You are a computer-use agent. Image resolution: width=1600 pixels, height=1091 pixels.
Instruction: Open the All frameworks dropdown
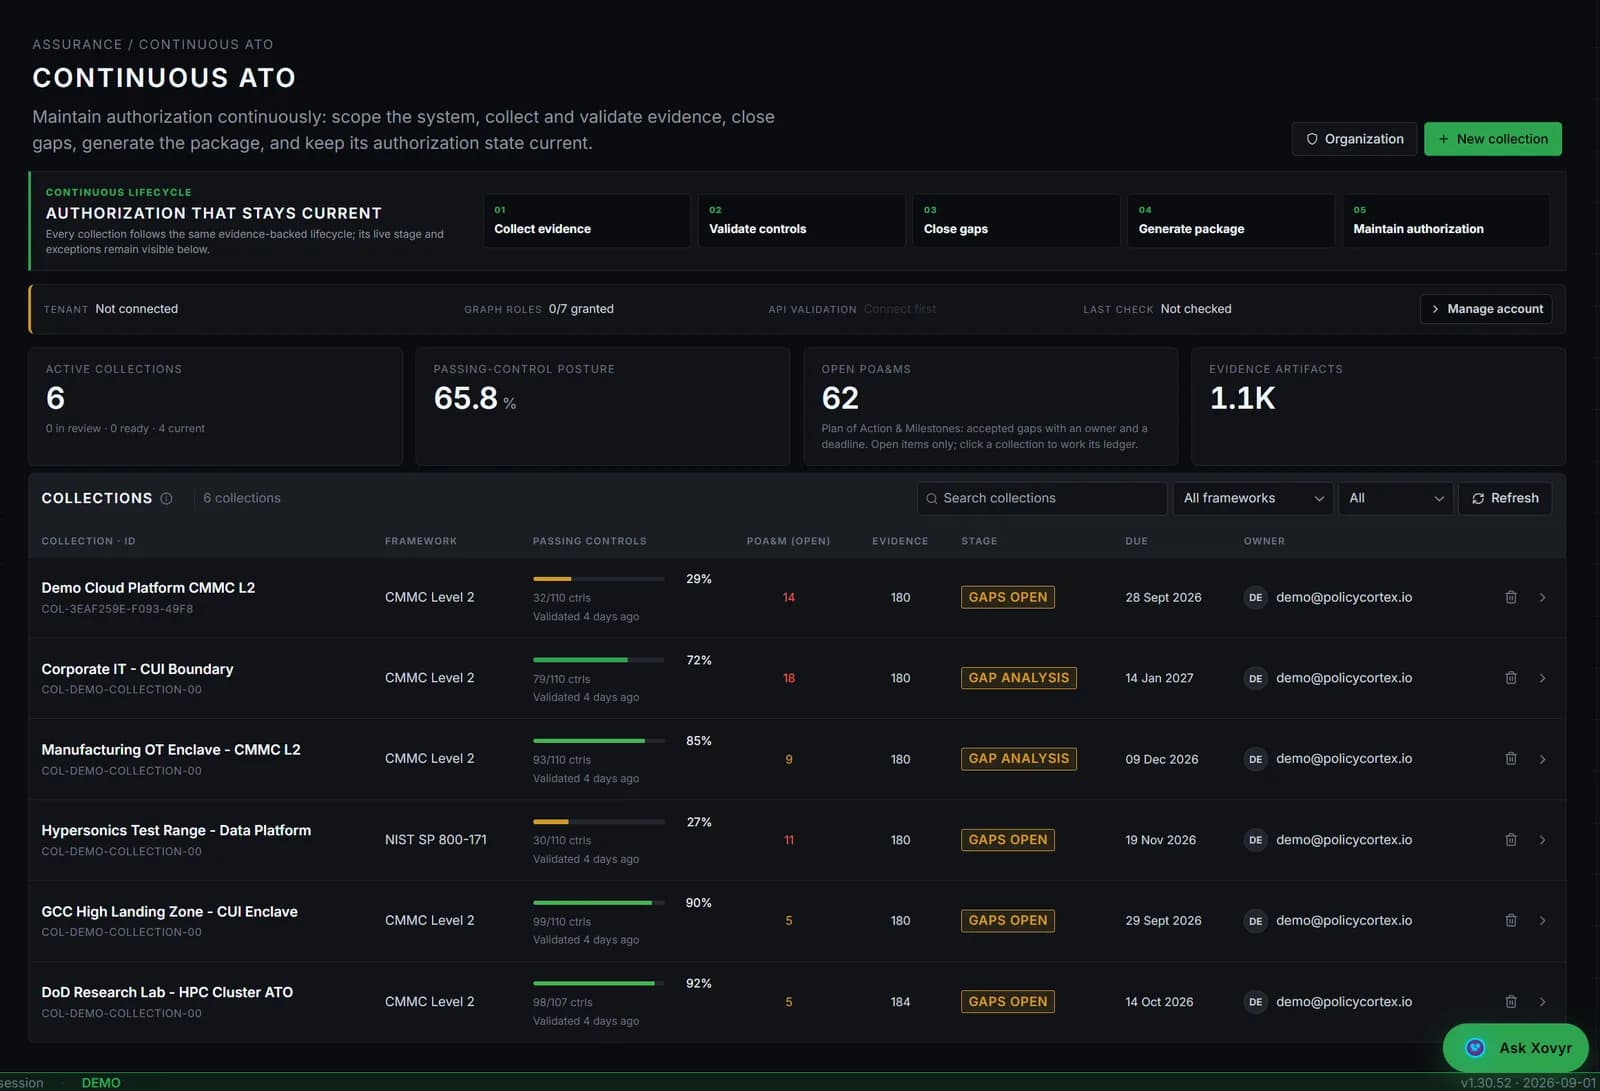(1253, 498)
